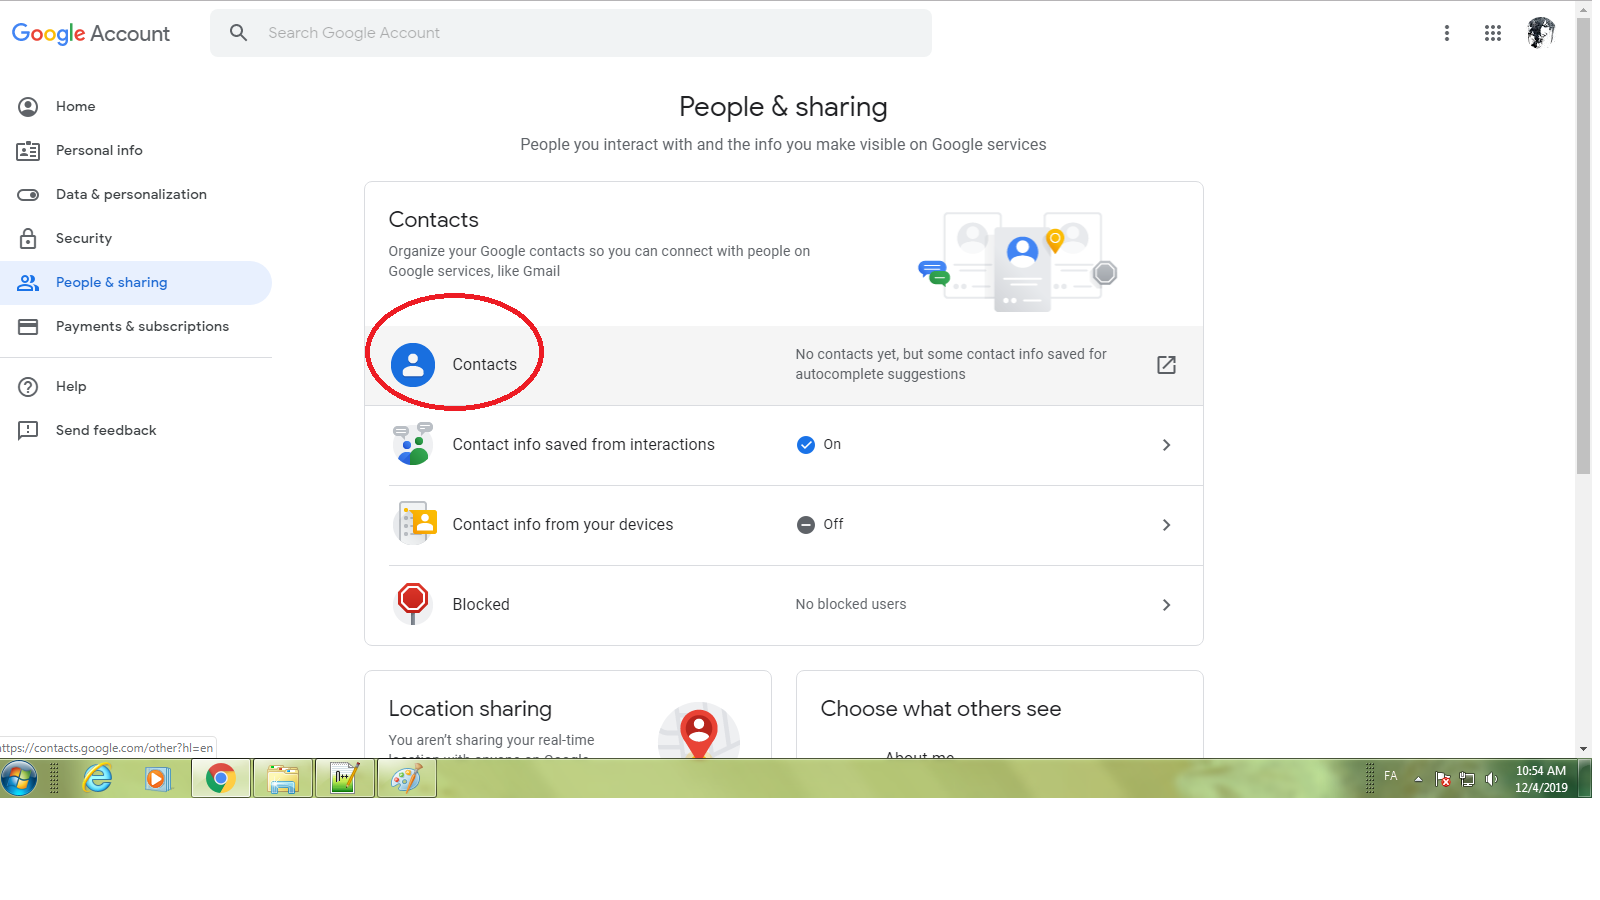Open the Contacts row link
Screen dimensions: 1600x900
click(x=784, y=365)
